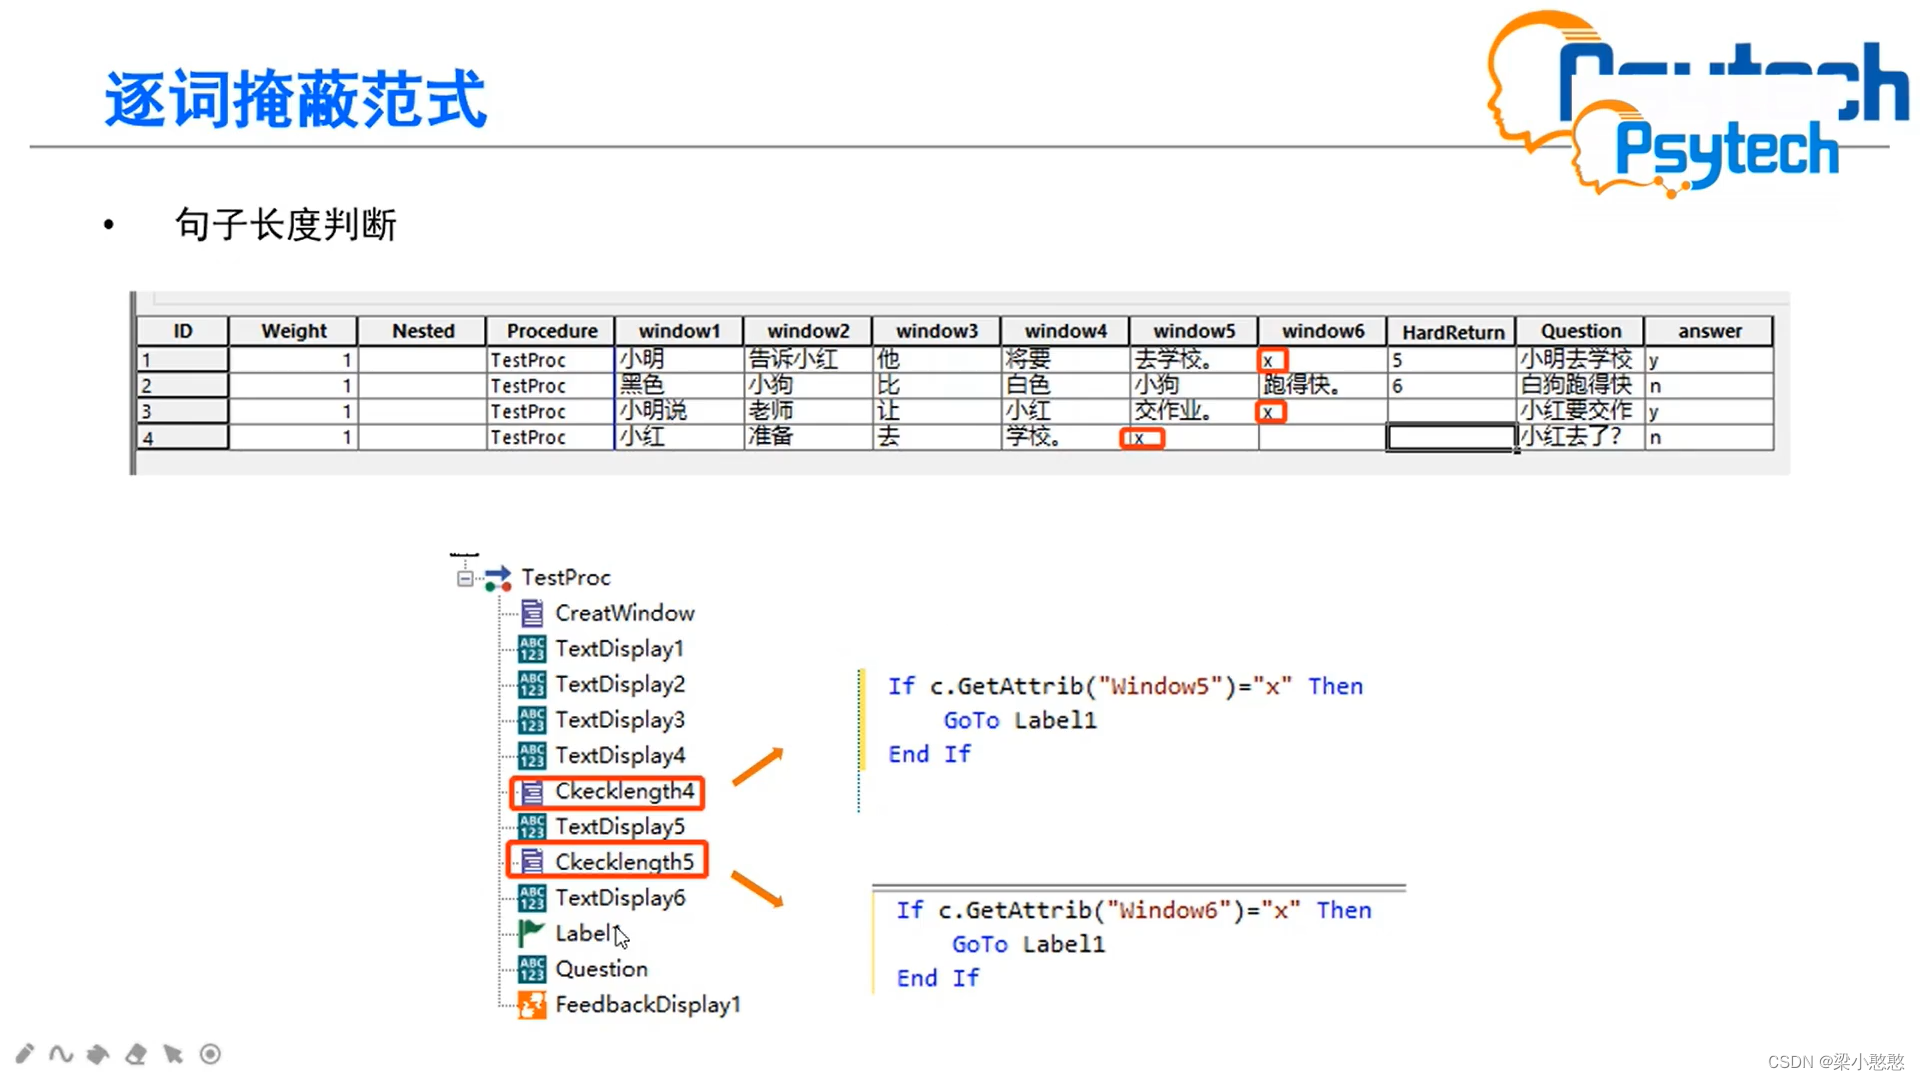1920x1080 pixels.
Task: Select the paint bucket fill tool
Action: coord(98,1054)
